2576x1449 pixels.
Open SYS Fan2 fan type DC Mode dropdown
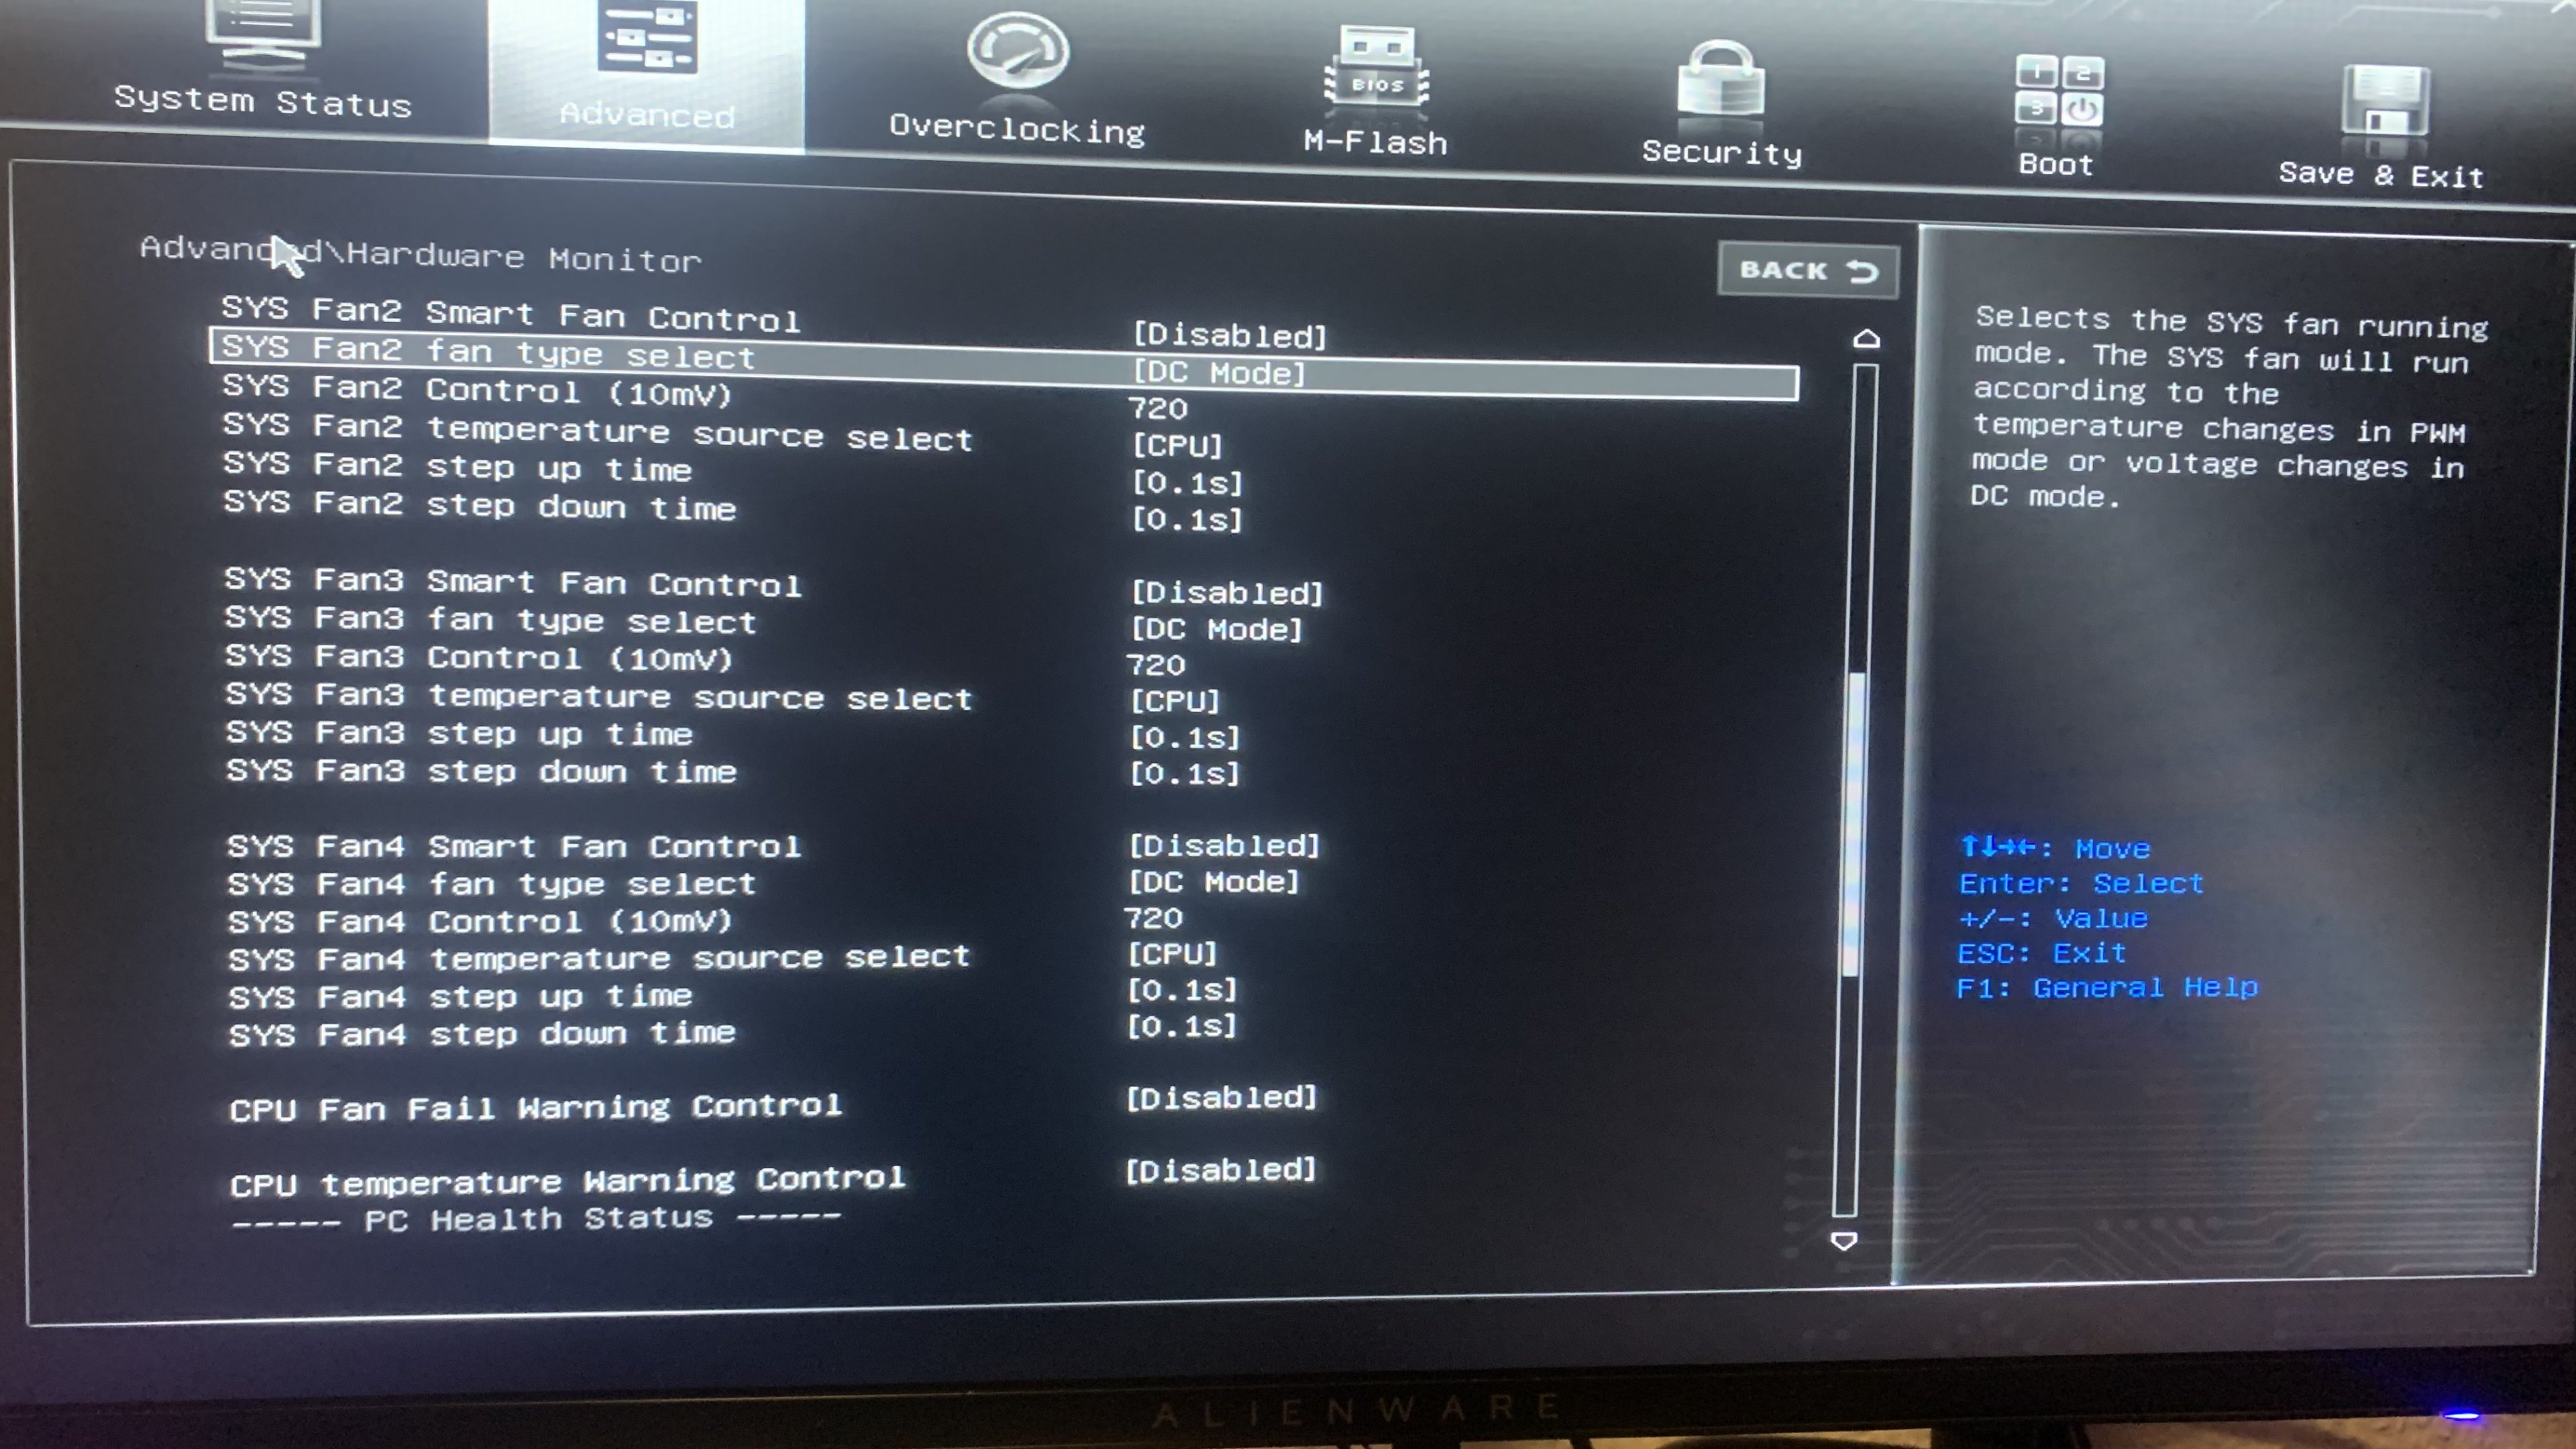tap(1219, 373)
